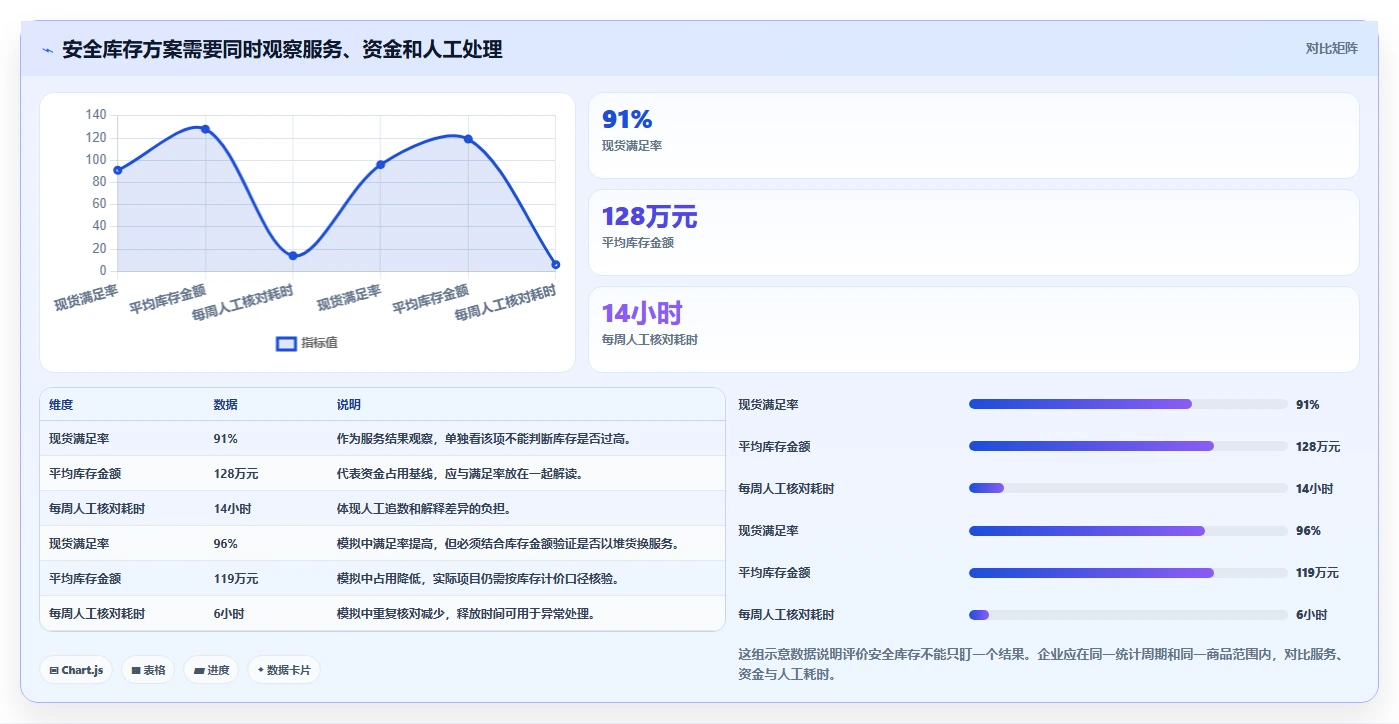Click the 96% progress bar
1399x724 pixels.
[1128, 530]
